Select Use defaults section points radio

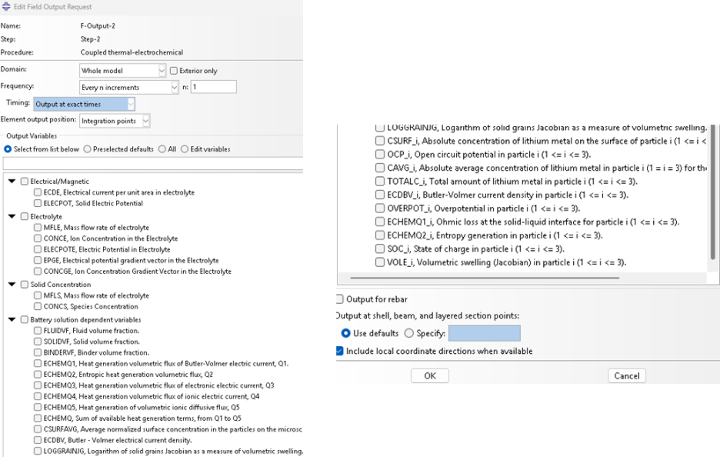(346, 333)
